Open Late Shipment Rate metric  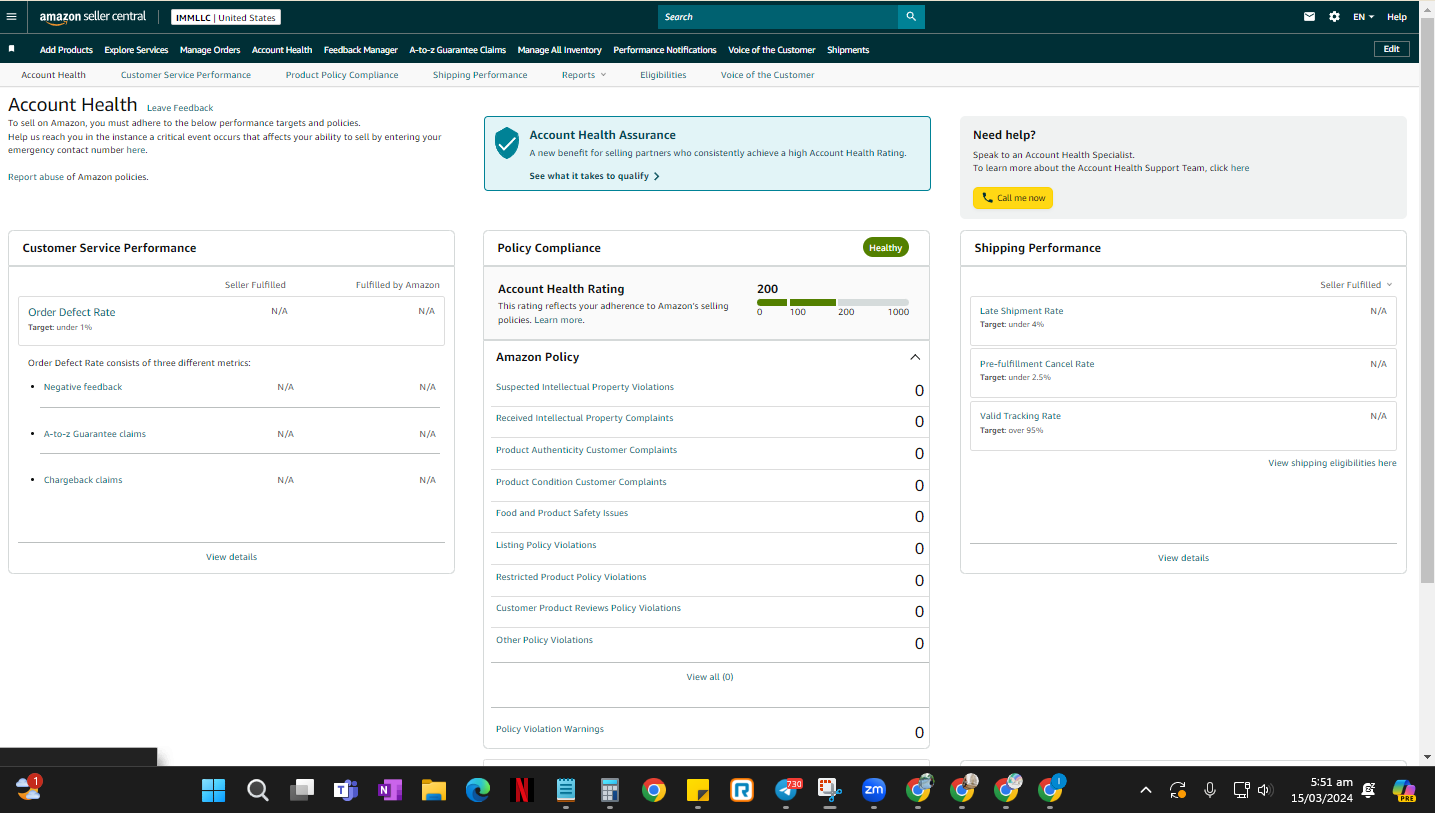coord(1021,311)
